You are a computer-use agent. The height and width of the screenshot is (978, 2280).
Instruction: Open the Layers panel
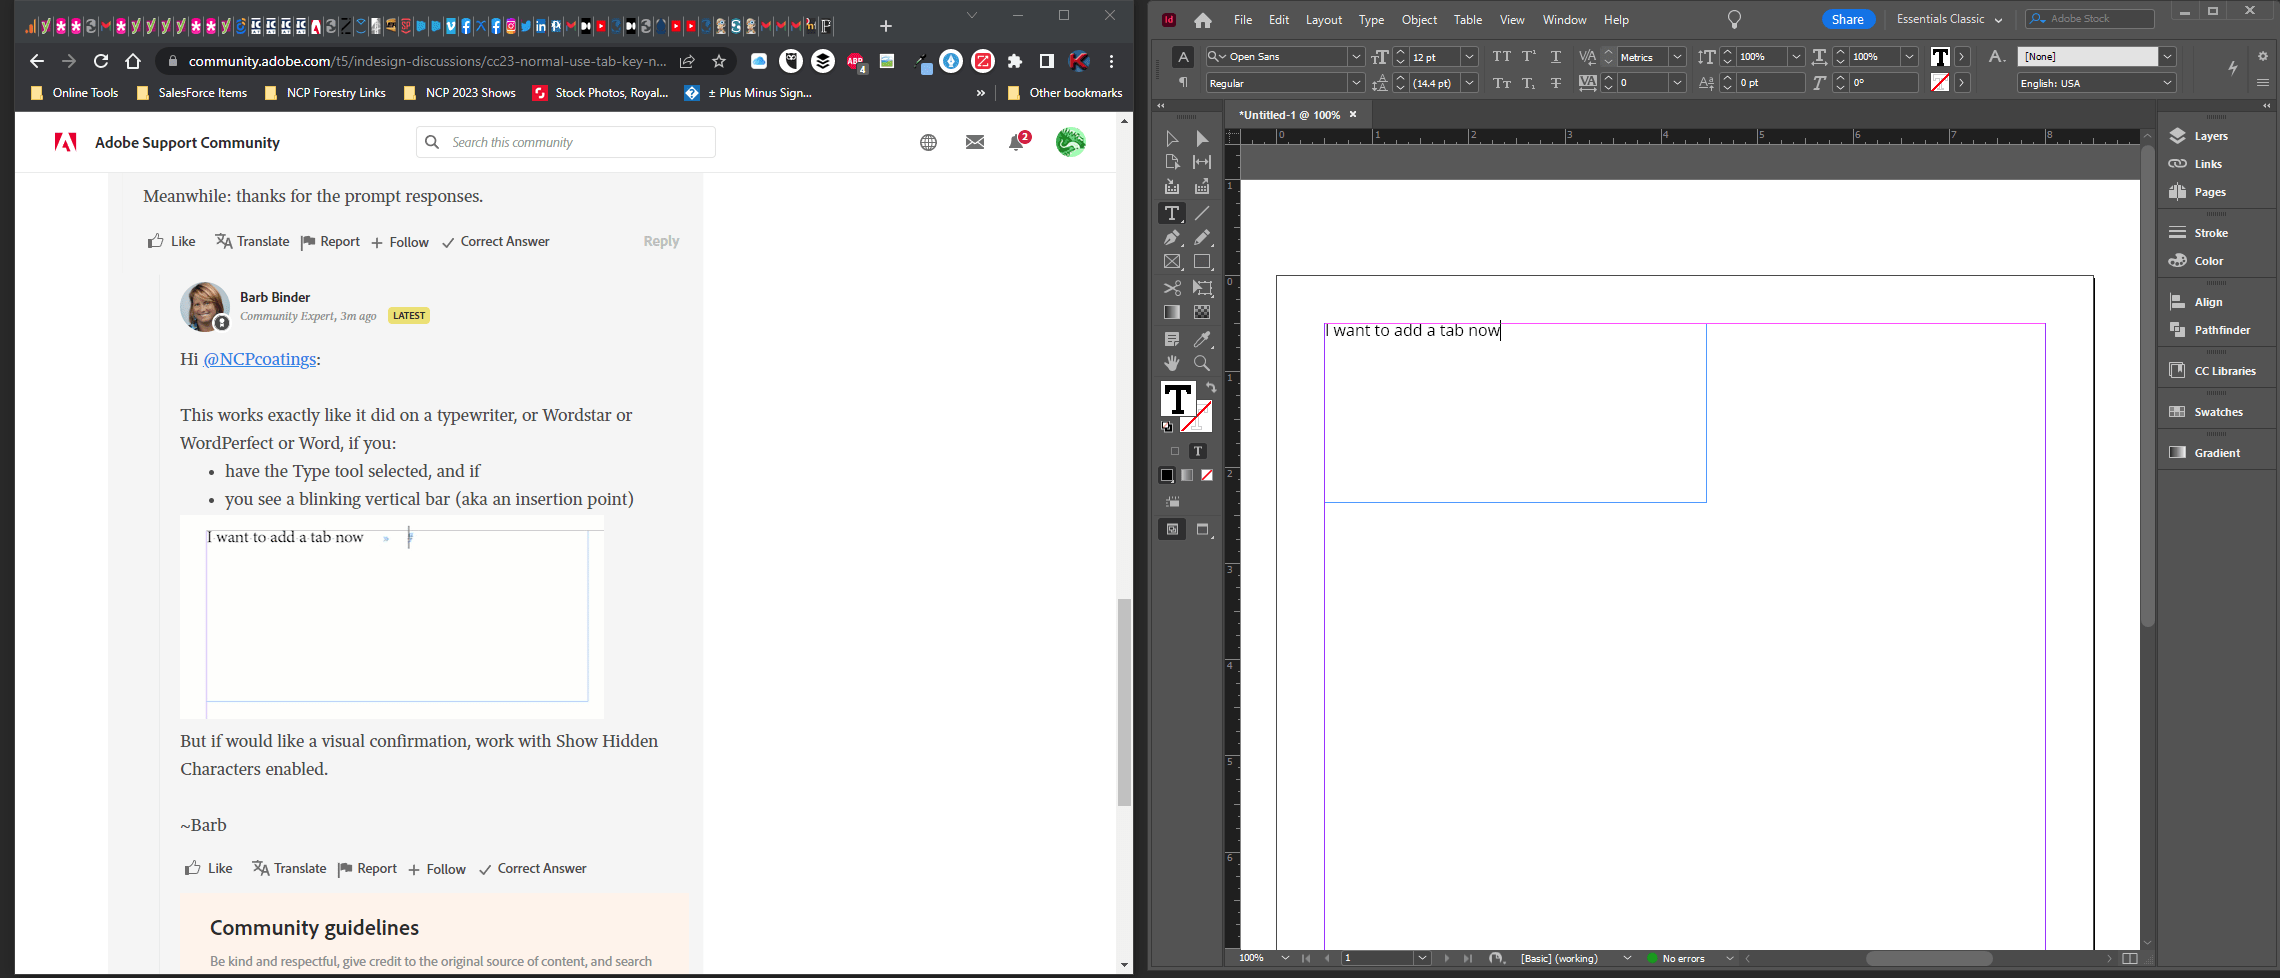pyautogui.click(x=2207, y=135)
